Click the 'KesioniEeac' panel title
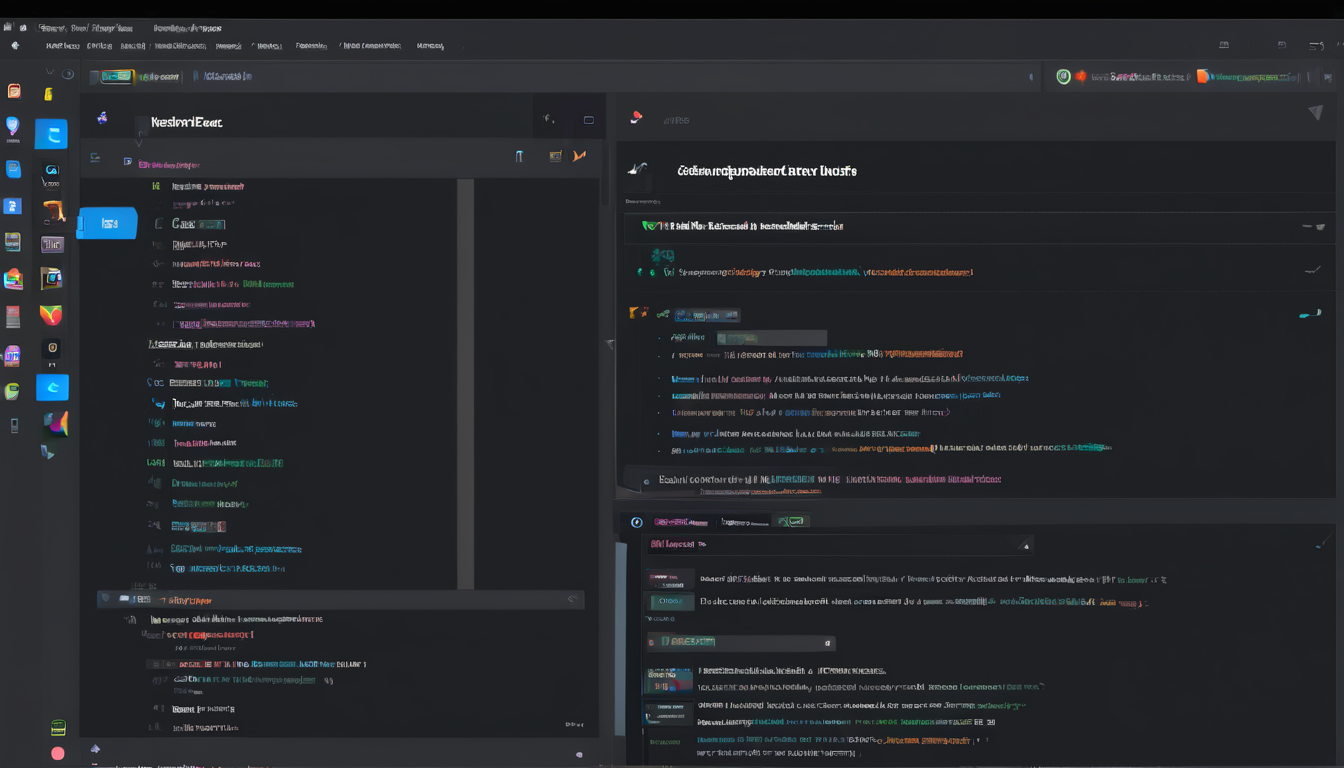Viewport: 1344px width, 768px height. click(186, 122)
